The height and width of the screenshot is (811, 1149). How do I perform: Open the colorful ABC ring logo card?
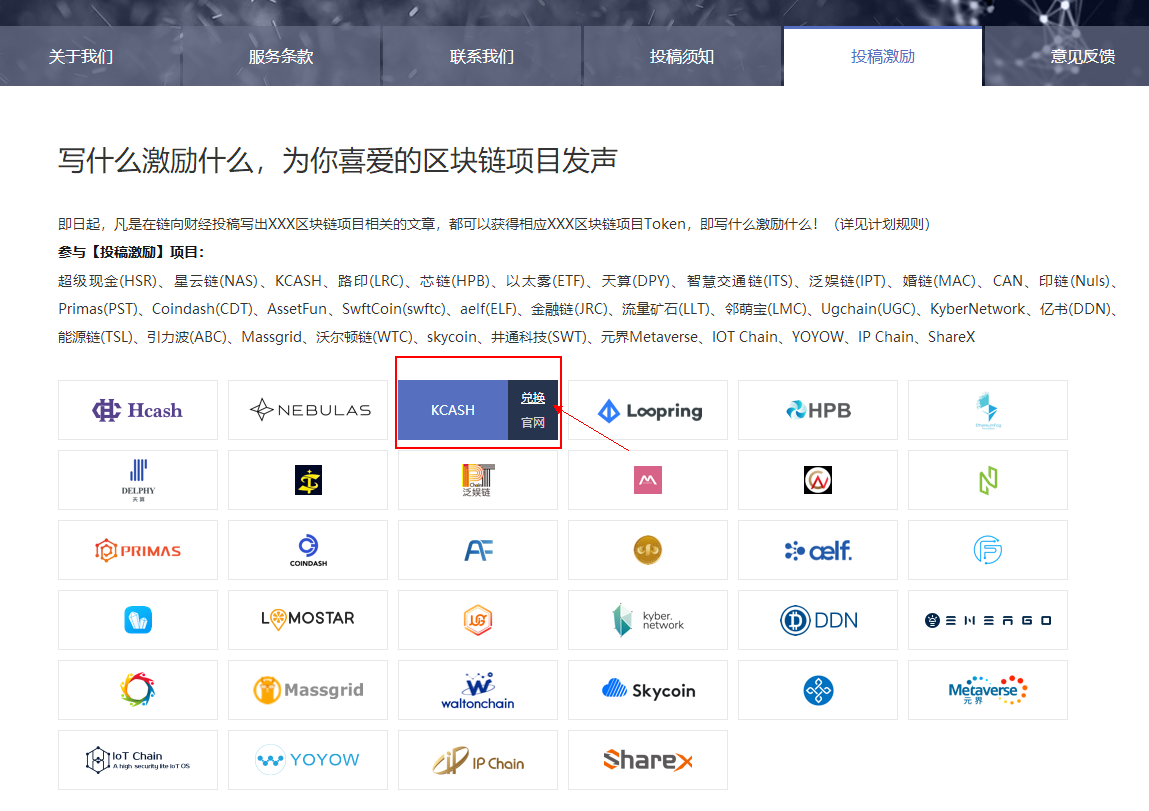click(x=138, y=690)
